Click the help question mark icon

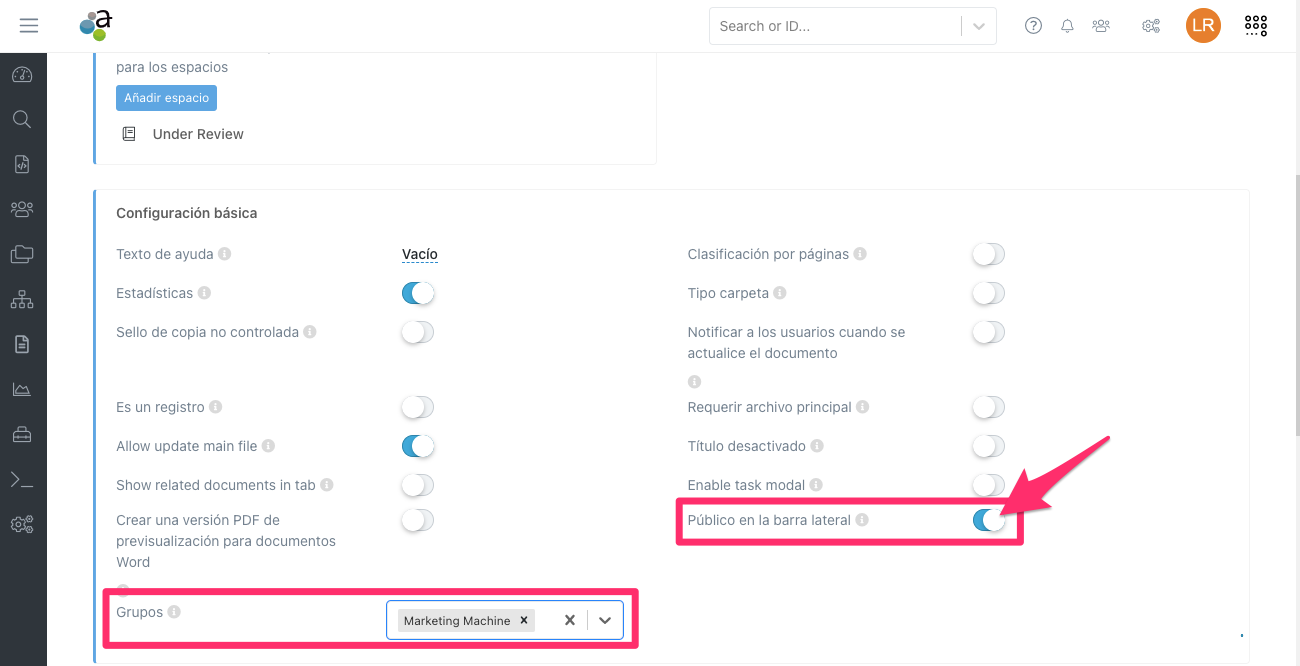pyautogui.click(x=1034, y=26)
